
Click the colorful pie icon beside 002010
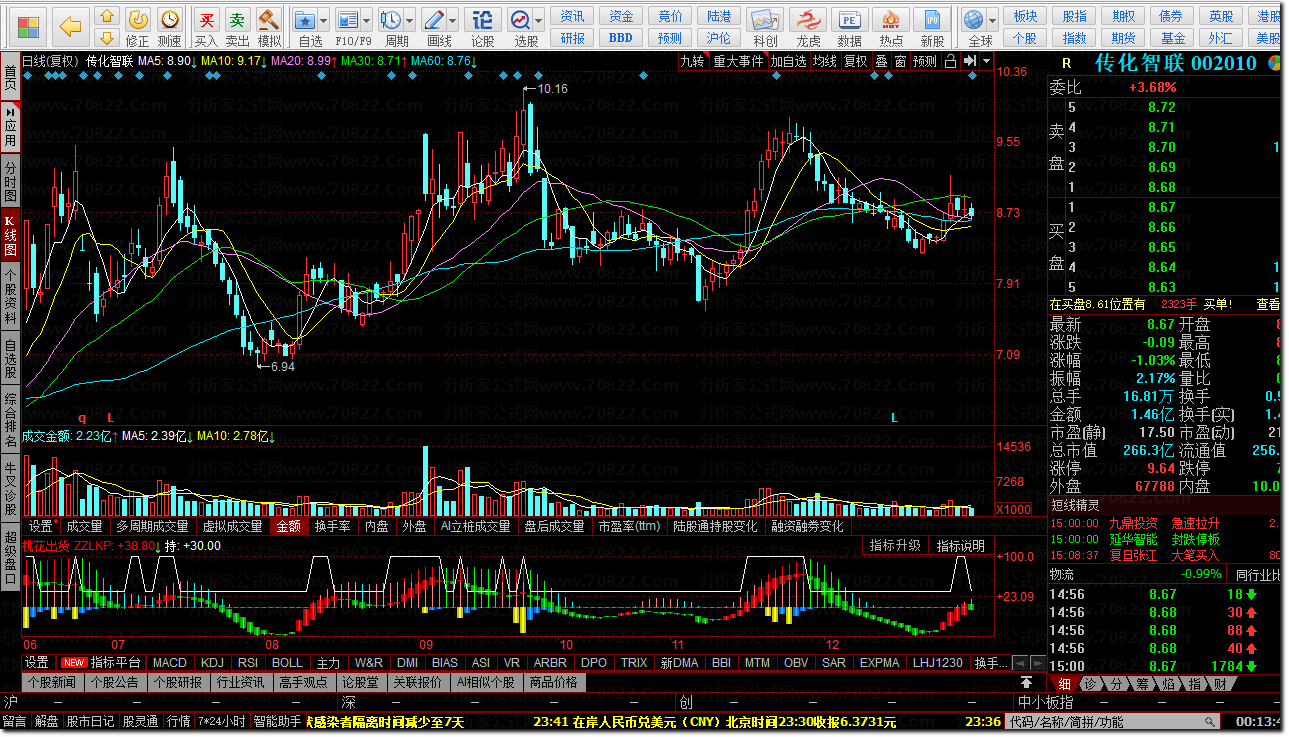coord(1274,63)
